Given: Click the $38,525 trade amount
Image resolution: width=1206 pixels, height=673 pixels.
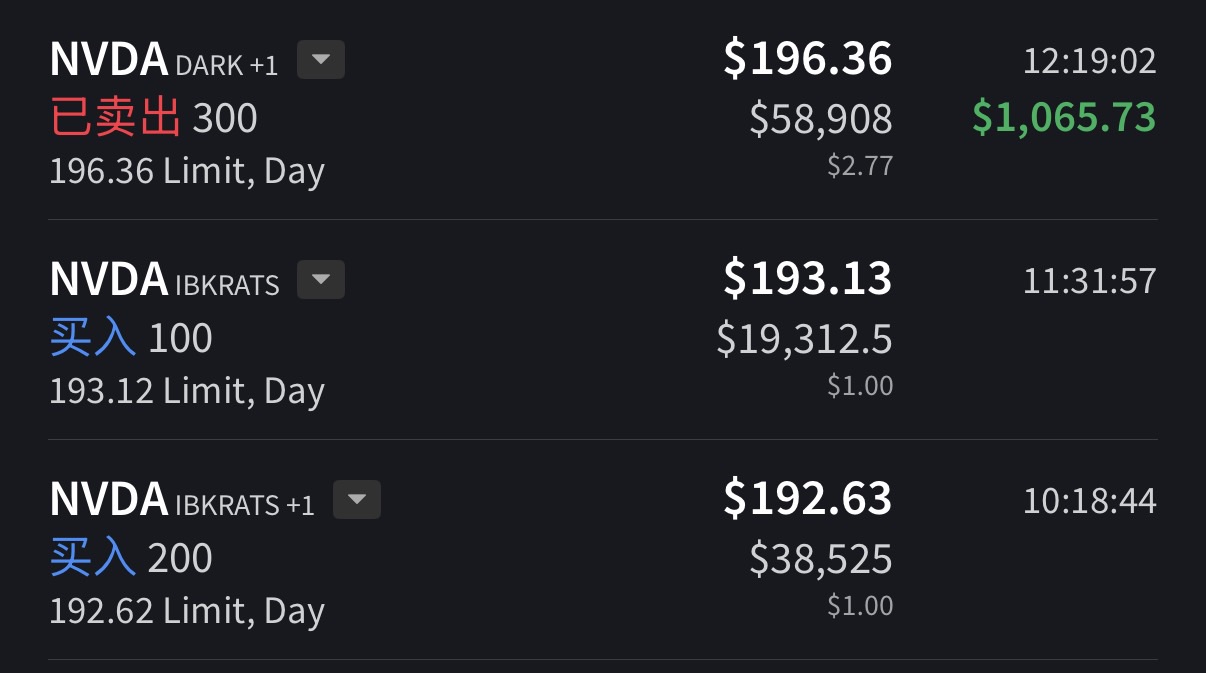Looking at the screenshot, I should [x=821, y=559].
